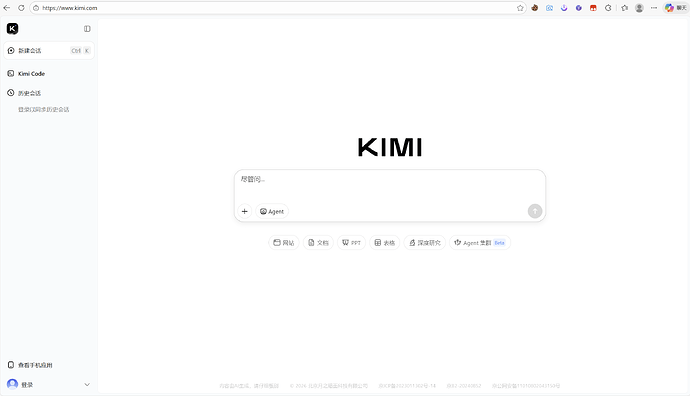This screenshot has width=690, height=396.
Task: Click the public security record link in the footer
Action: 526,386
